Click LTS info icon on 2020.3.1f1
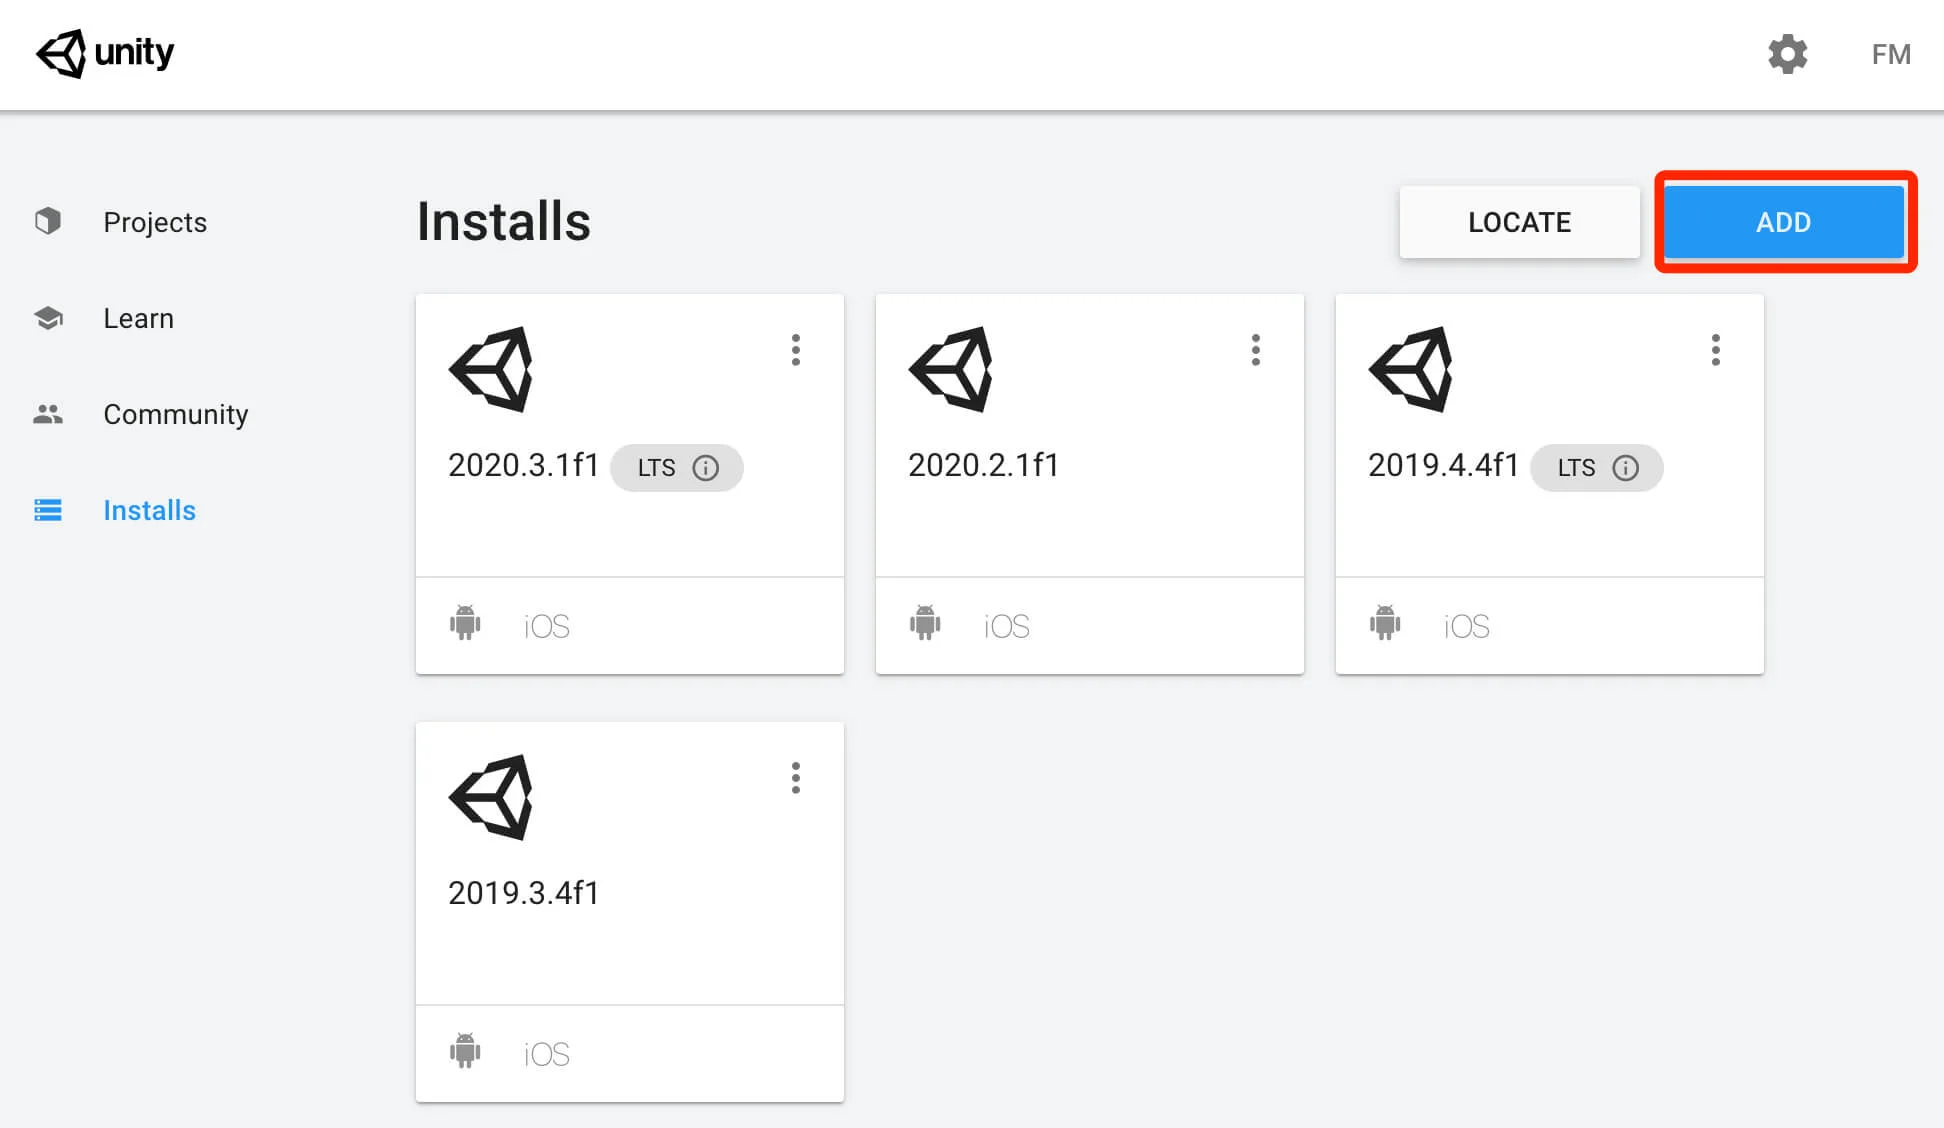The width and height of the screenshot is (1944, 1128). click(706, 468)
